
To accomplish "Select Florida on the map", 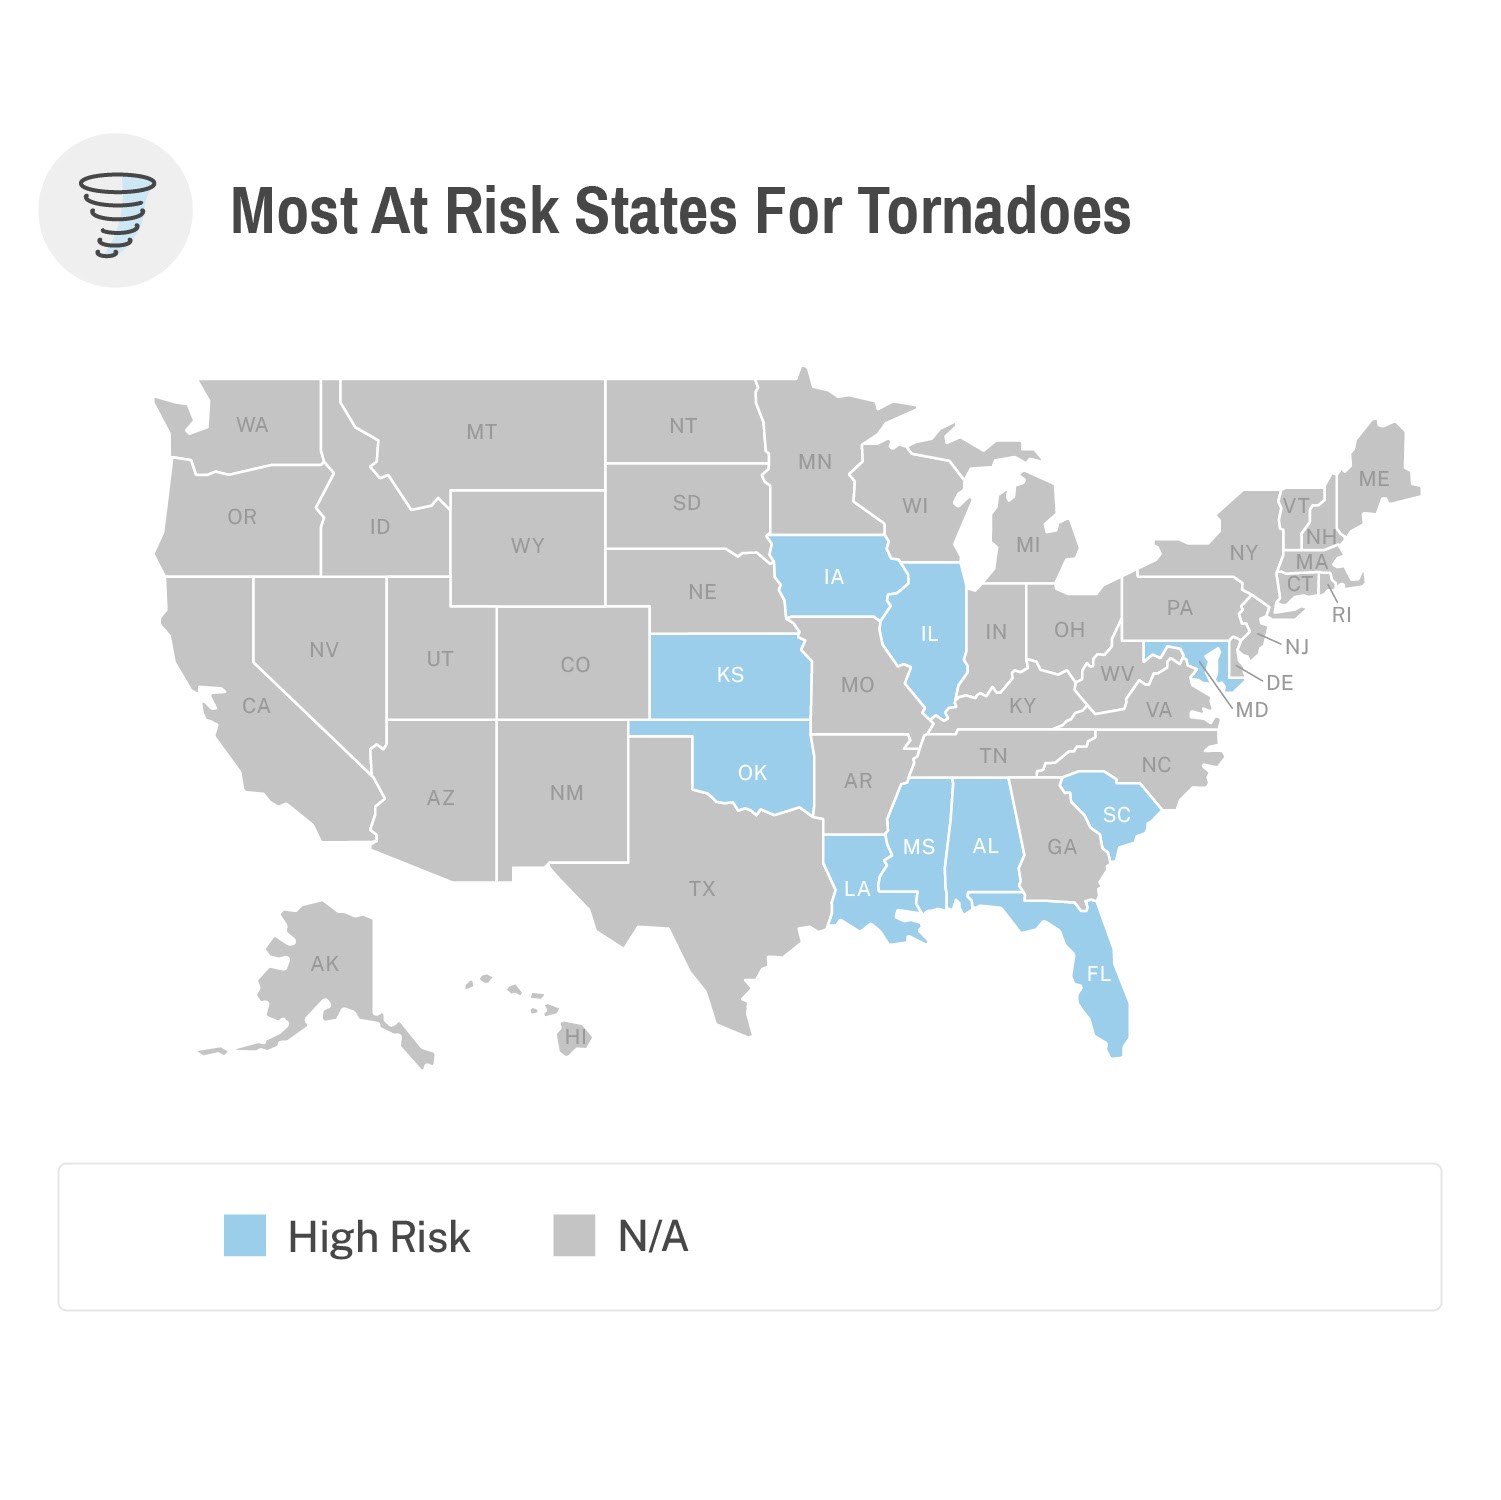I will click(x=1098, y=973).
